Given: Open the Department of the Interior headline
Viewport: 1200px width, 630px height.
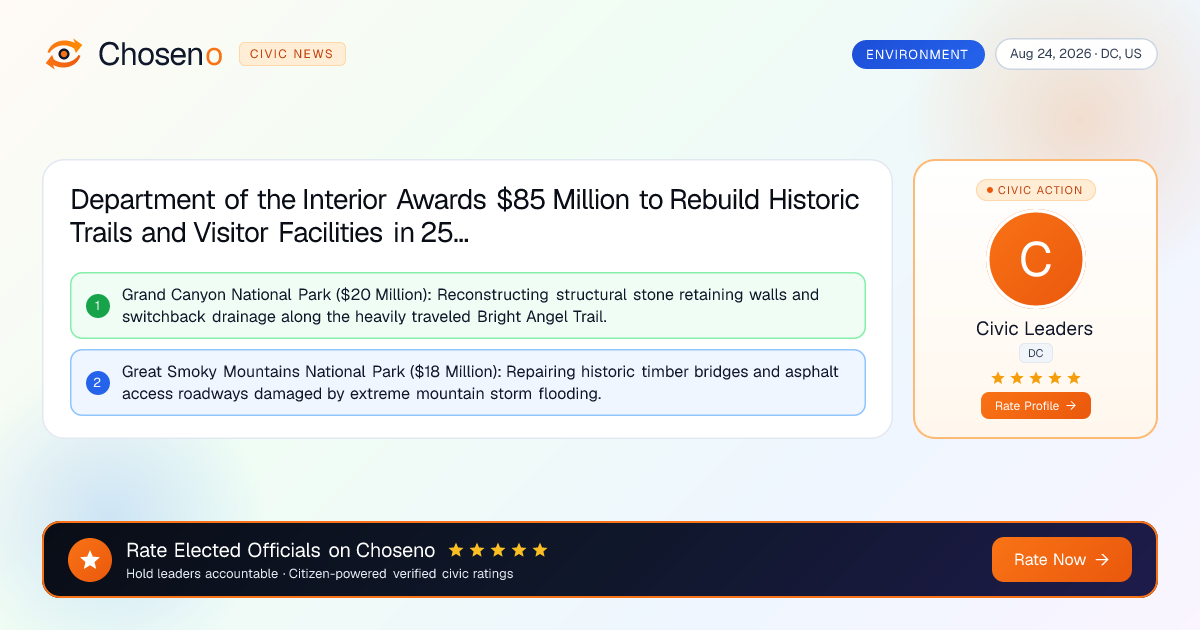Looking at the screenshot, I should click(465, 216).
